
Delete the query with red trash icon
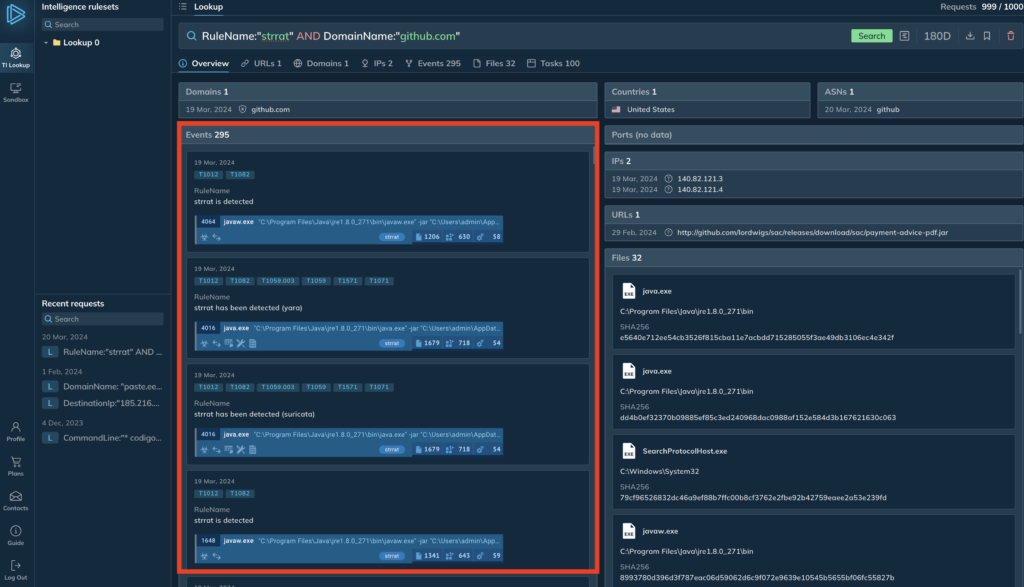click(1010, 36)
